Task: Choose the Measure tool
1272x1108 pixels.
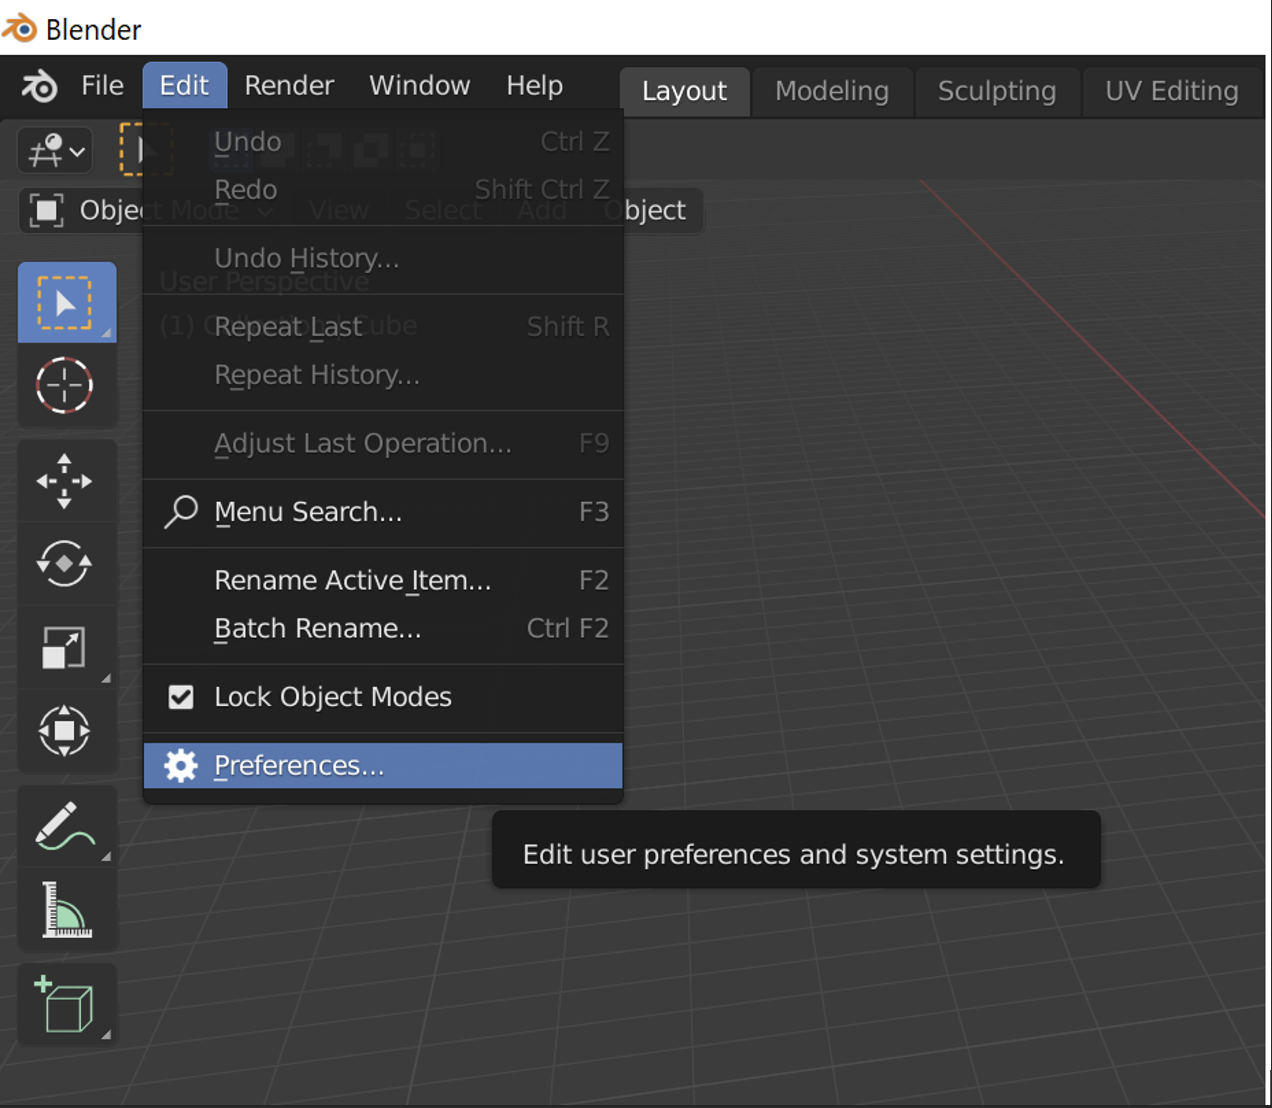Action: [66, 910]
